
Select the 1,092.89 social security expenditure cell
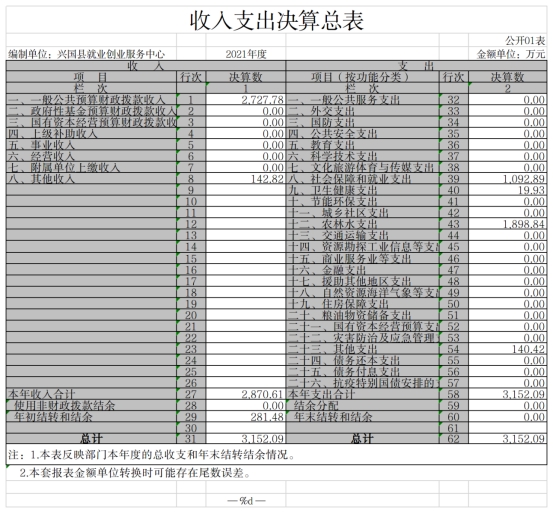508,179
